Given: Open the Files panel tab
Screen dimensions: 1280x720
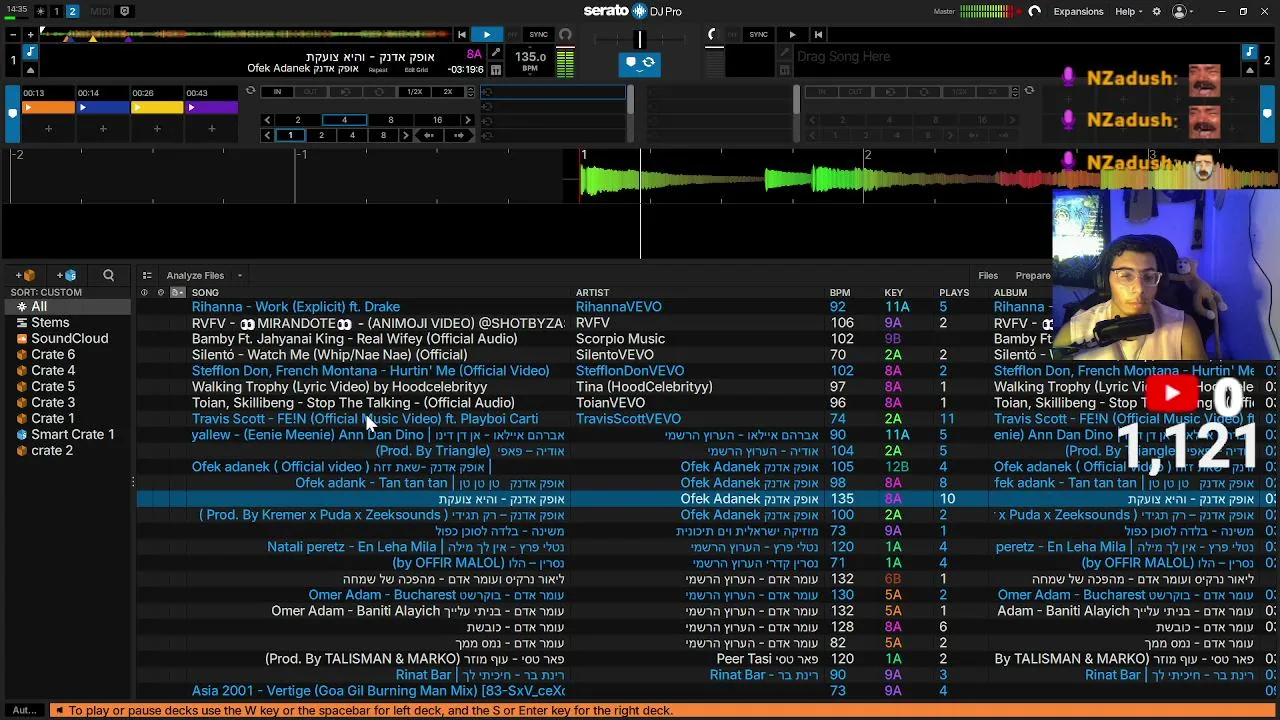Looking at the screenshot, I should tap(988, 275).
